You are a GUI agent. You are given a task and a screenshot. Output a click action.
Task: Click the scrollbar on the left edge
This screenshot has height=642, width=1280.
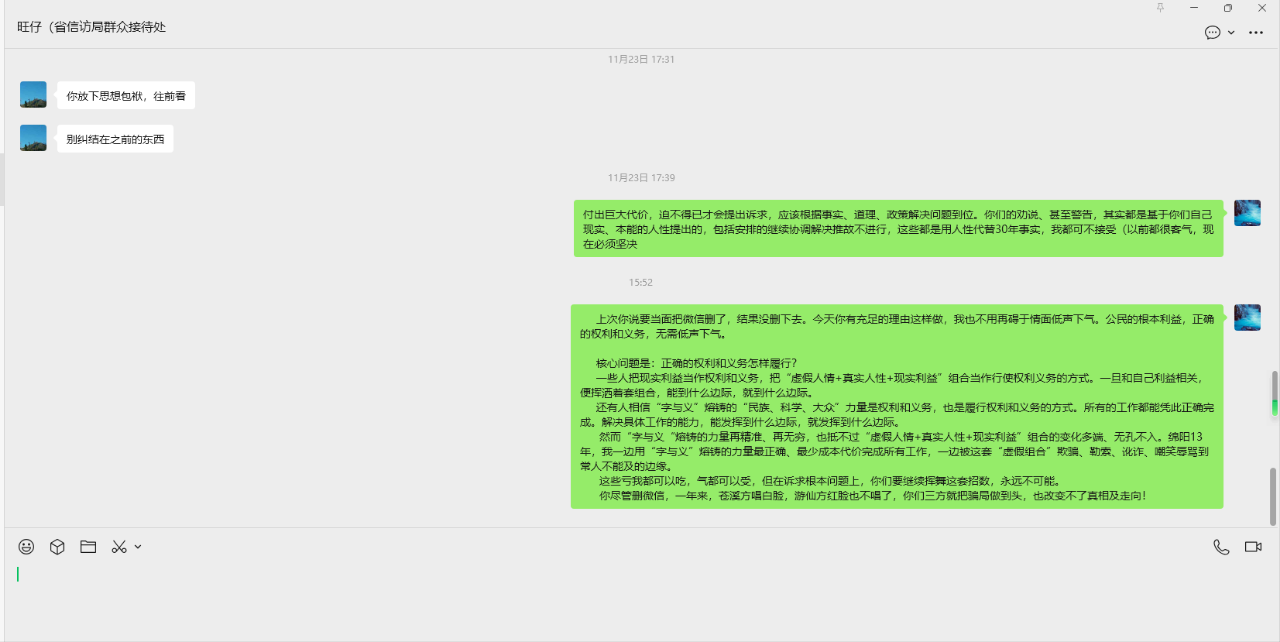tap(2, 180)
